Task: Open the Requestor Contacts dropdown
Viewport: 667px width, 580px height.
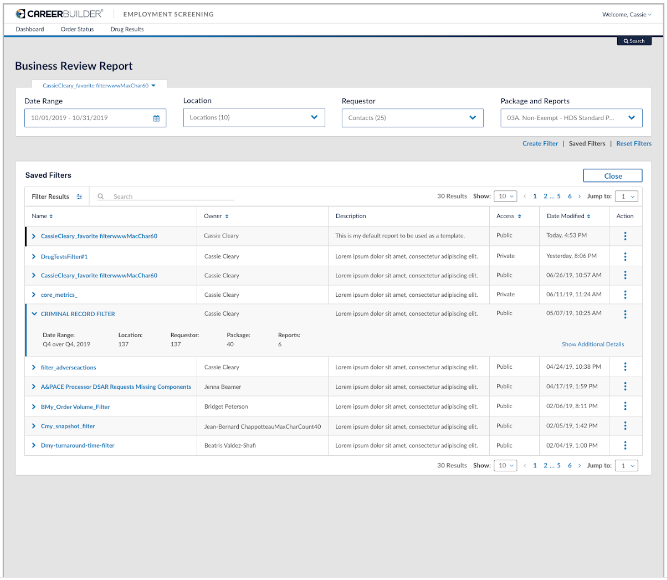Action: 473,118
